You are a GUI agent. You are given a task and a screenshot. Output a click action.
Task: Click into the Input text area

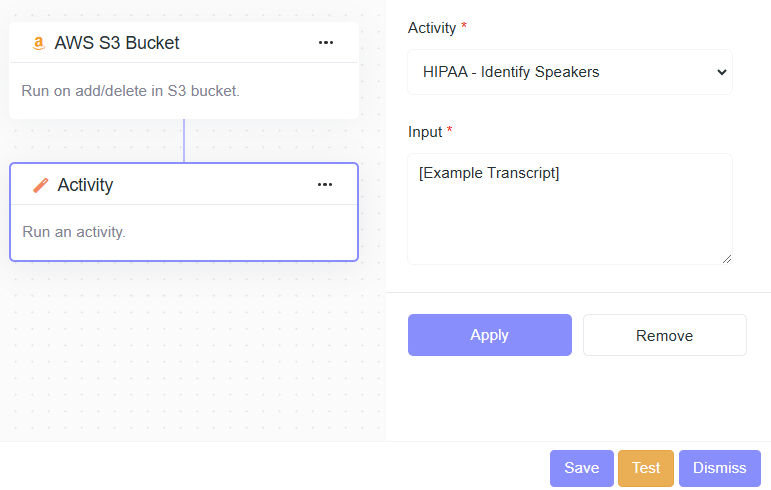click(569, 208)
